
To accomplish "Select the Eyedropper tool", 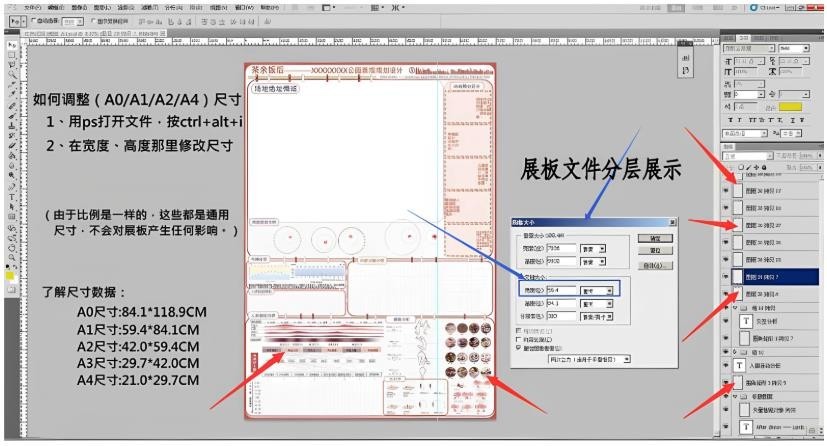I will click(x=12, y=95).
